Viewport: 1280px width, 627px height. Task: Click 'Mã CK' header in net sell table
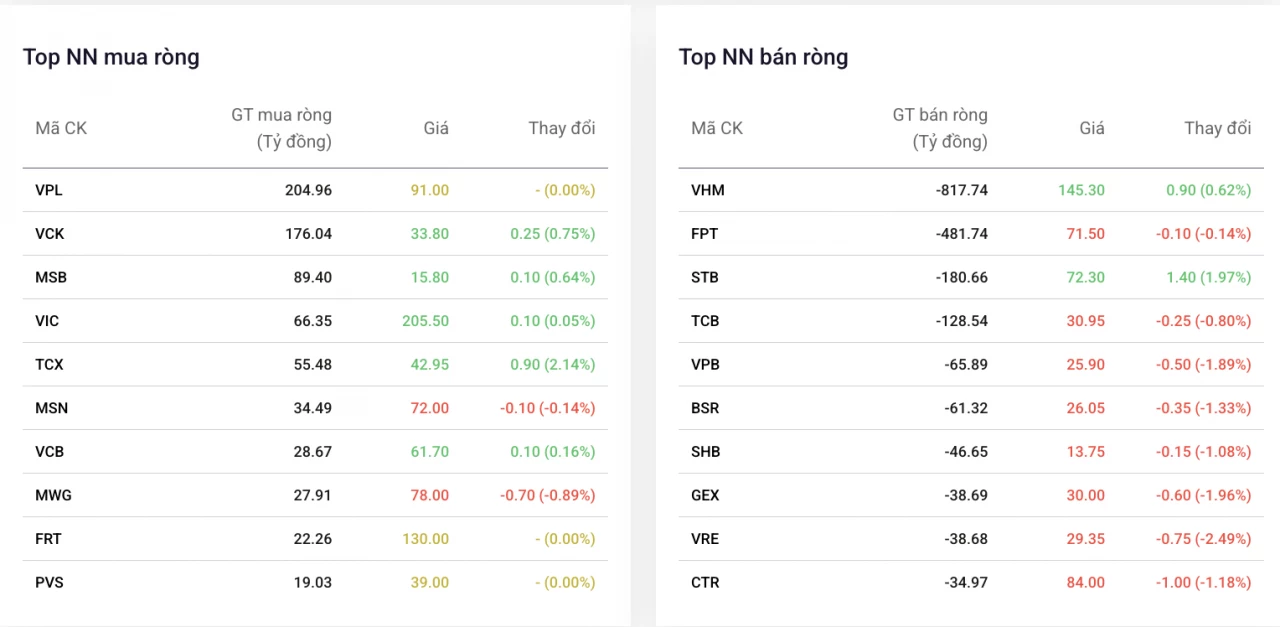point(717,128)
